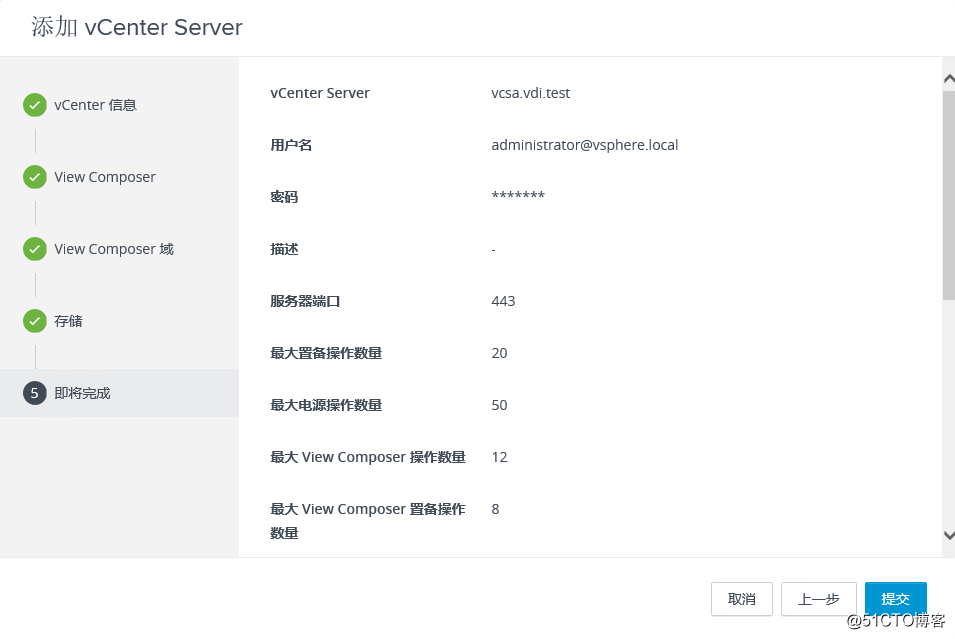This screenshot has width=955, height=639.
Task: Open the View Composer 域 step
Action: pos(114,249)
